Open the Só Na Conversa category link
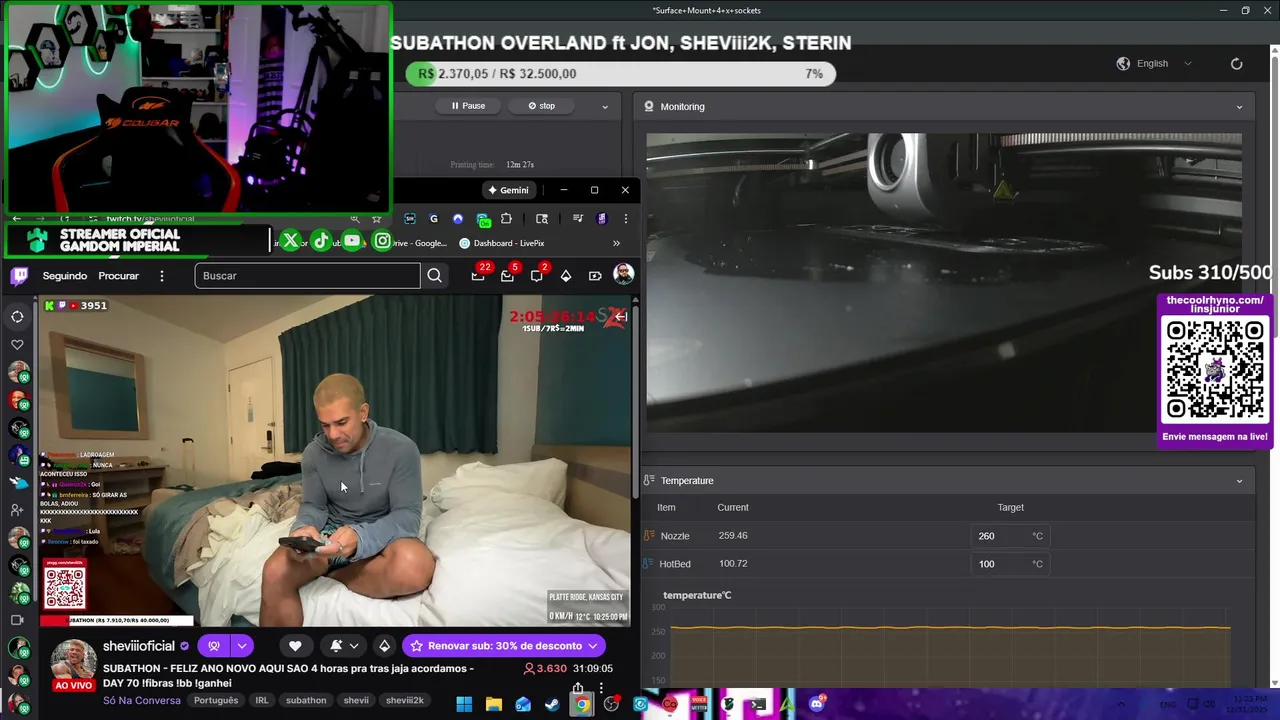Image resolution: width=1280 pixels, height=720 pixels. [x=142, y=700]
